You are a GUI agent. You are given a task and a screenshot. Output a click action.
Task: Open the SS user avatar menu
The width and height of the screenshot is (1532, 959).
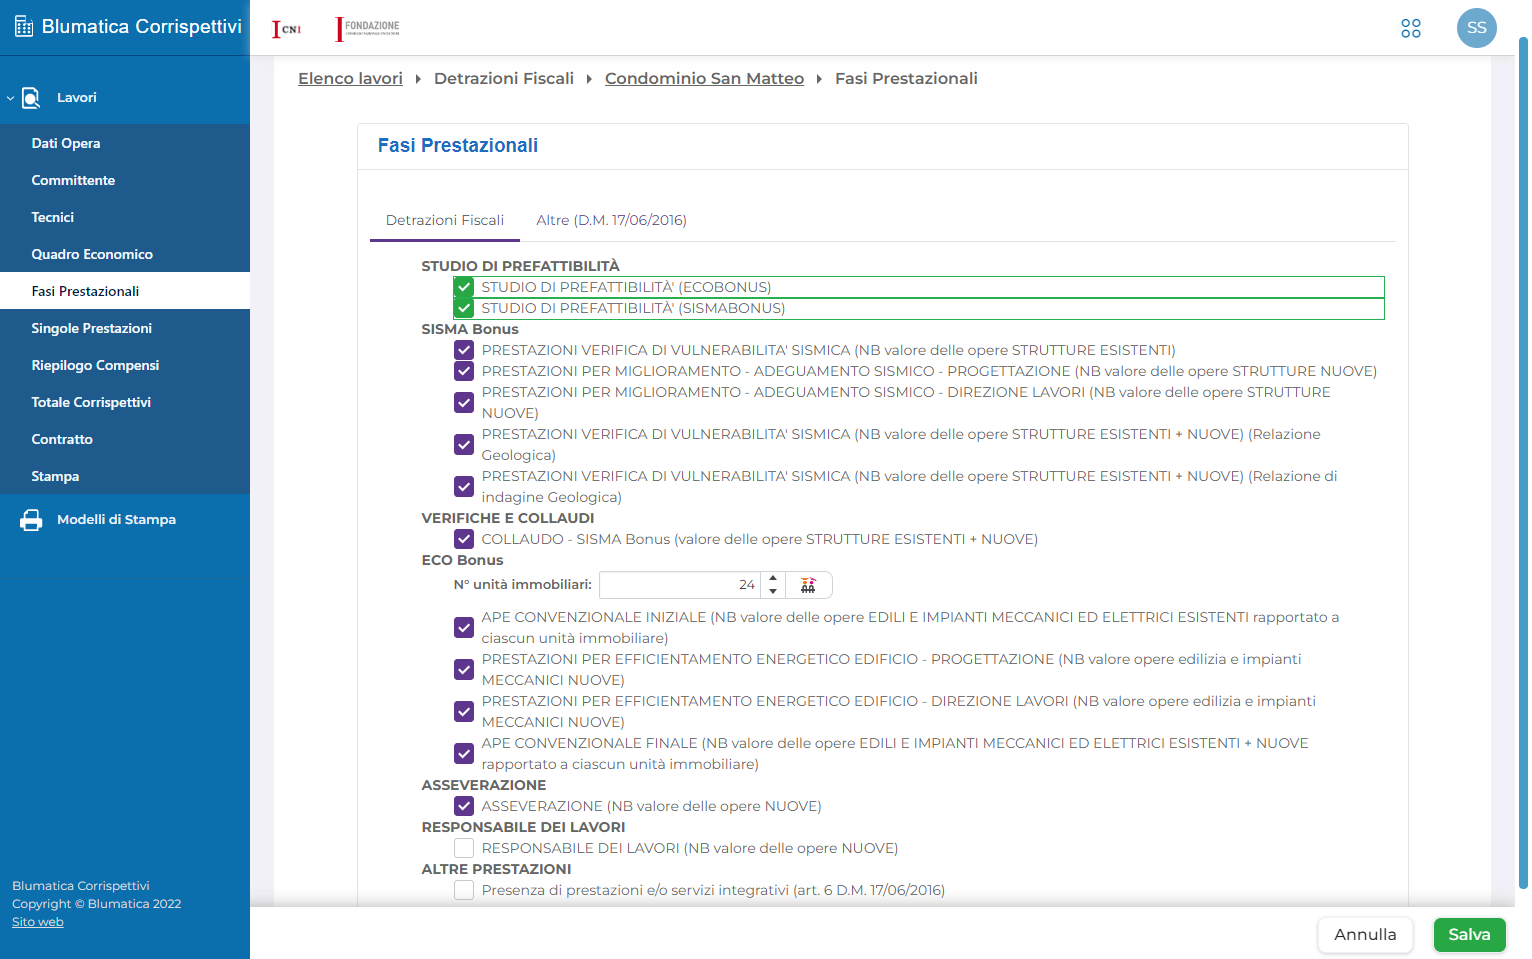tap(1477, 28)
